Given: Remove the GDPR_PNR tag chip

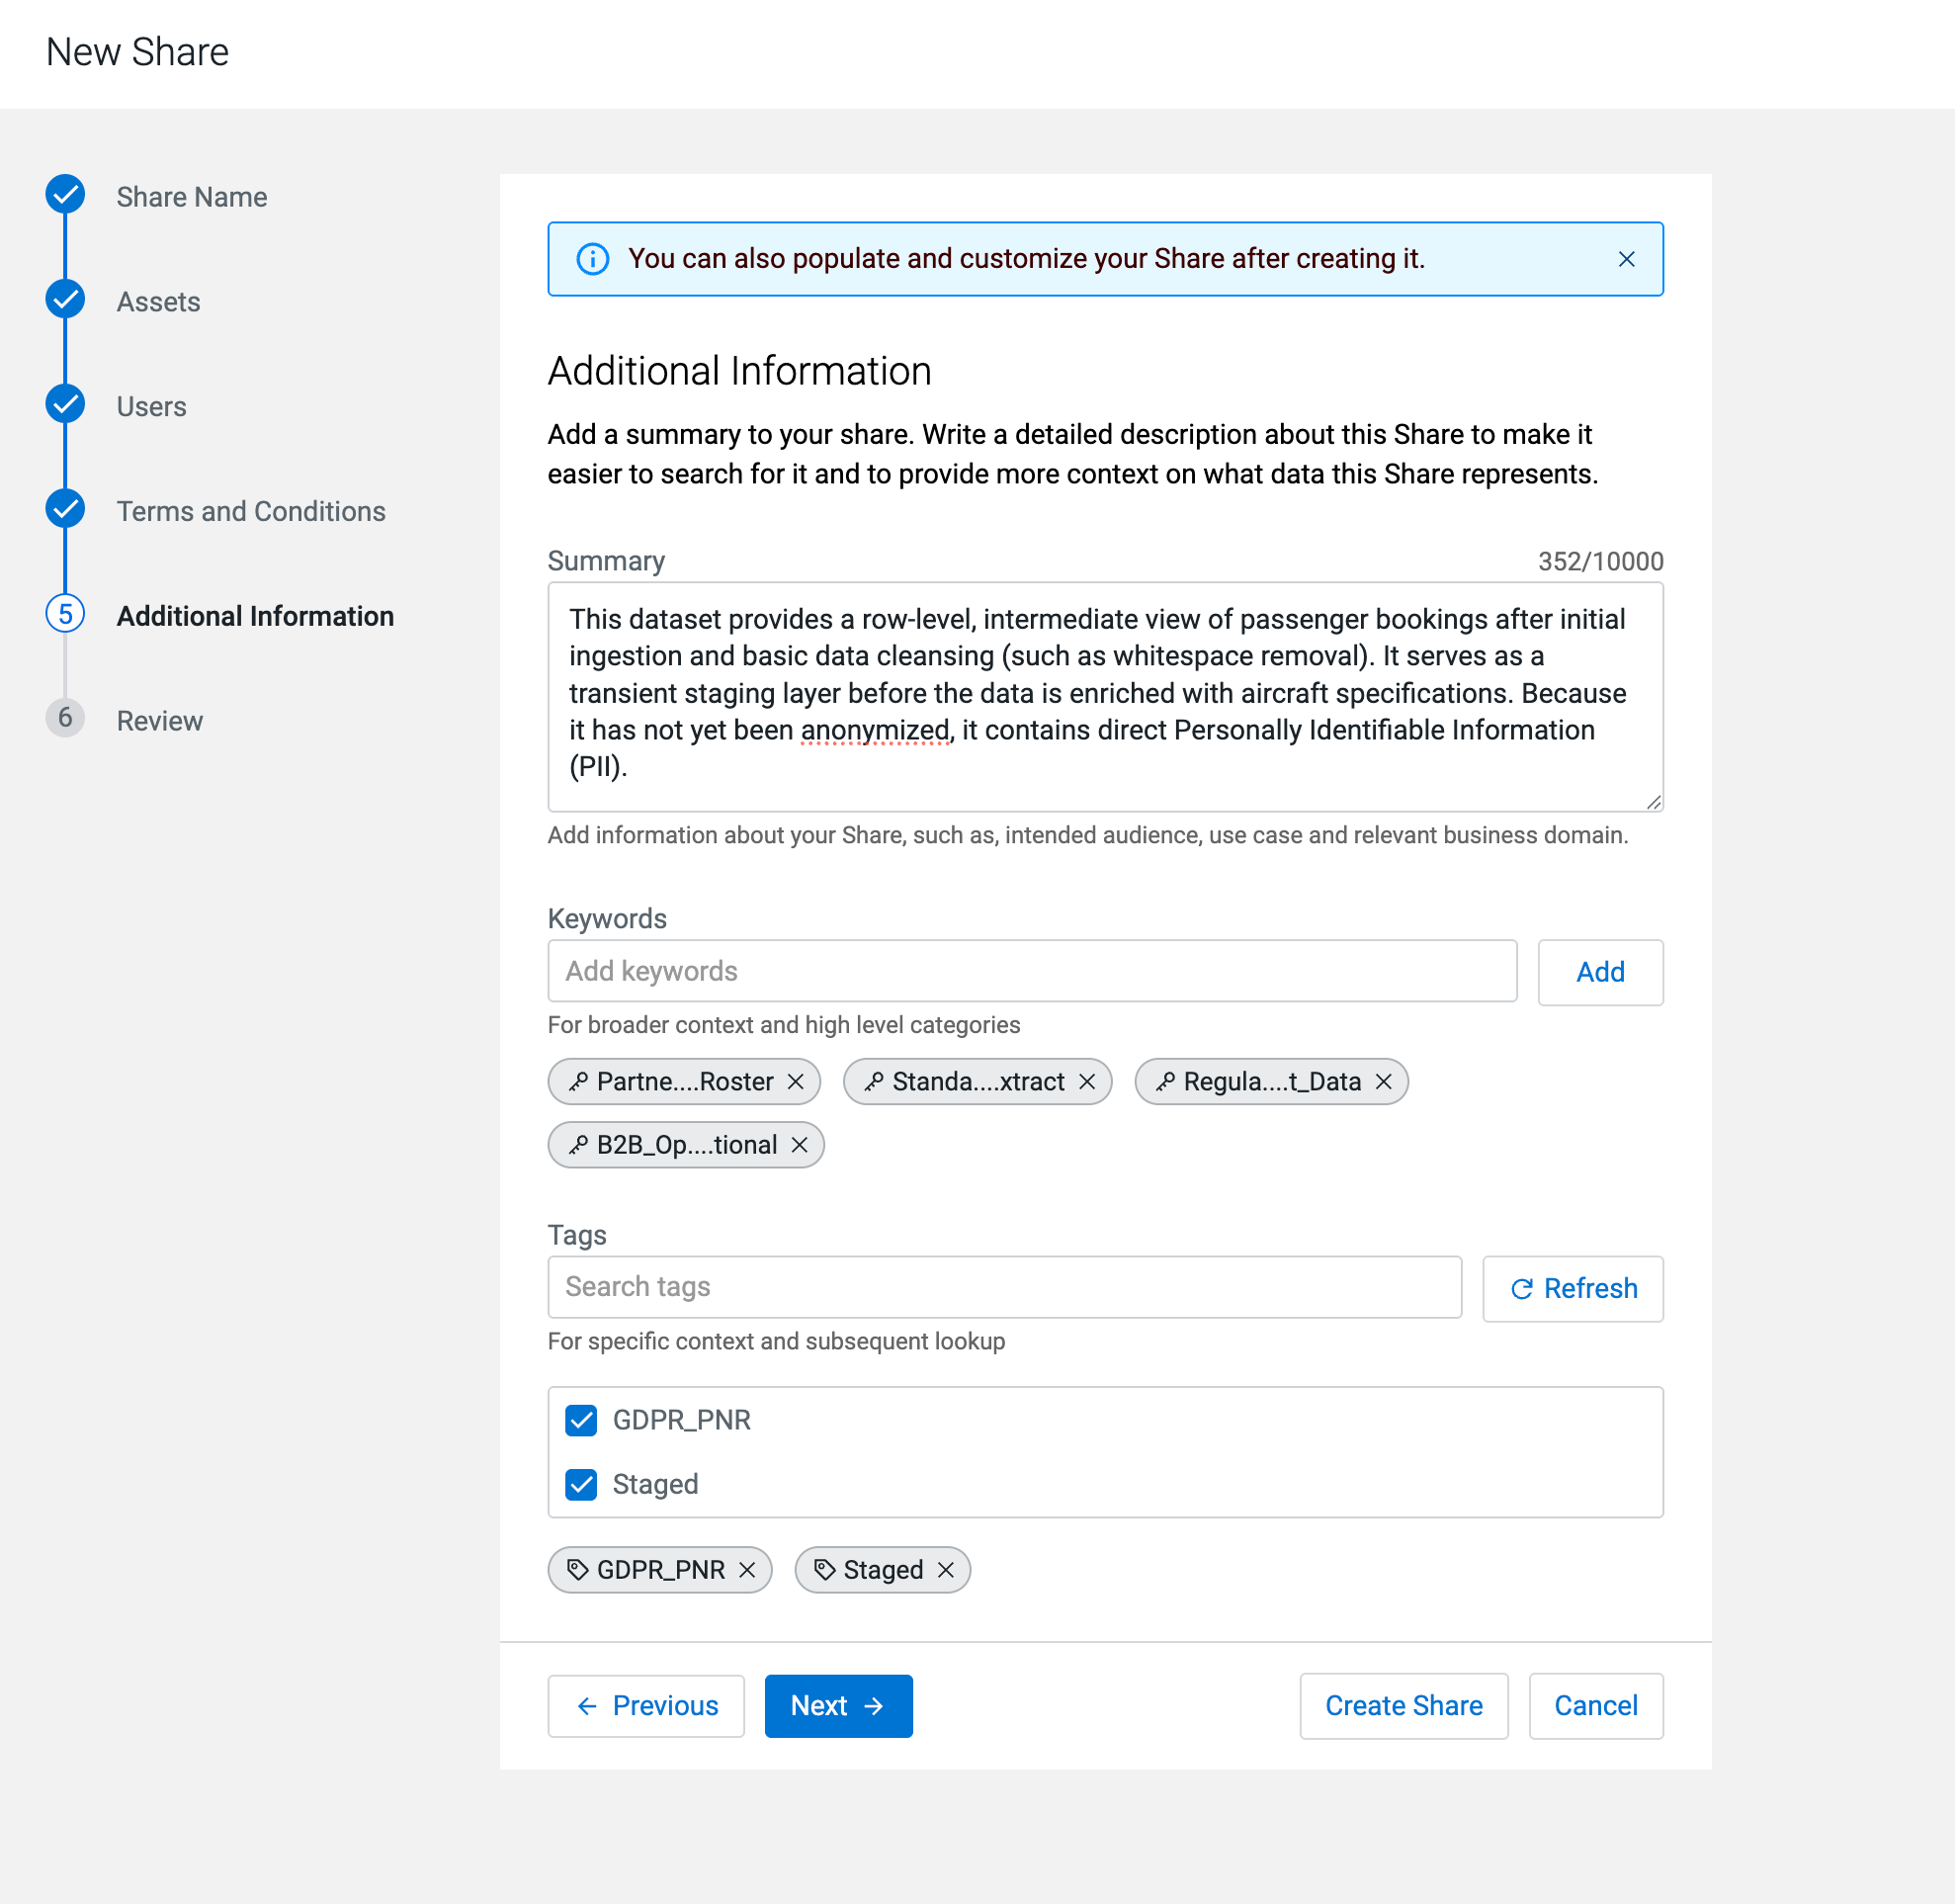Looking at the screenshot, I should click(747, 1570).
